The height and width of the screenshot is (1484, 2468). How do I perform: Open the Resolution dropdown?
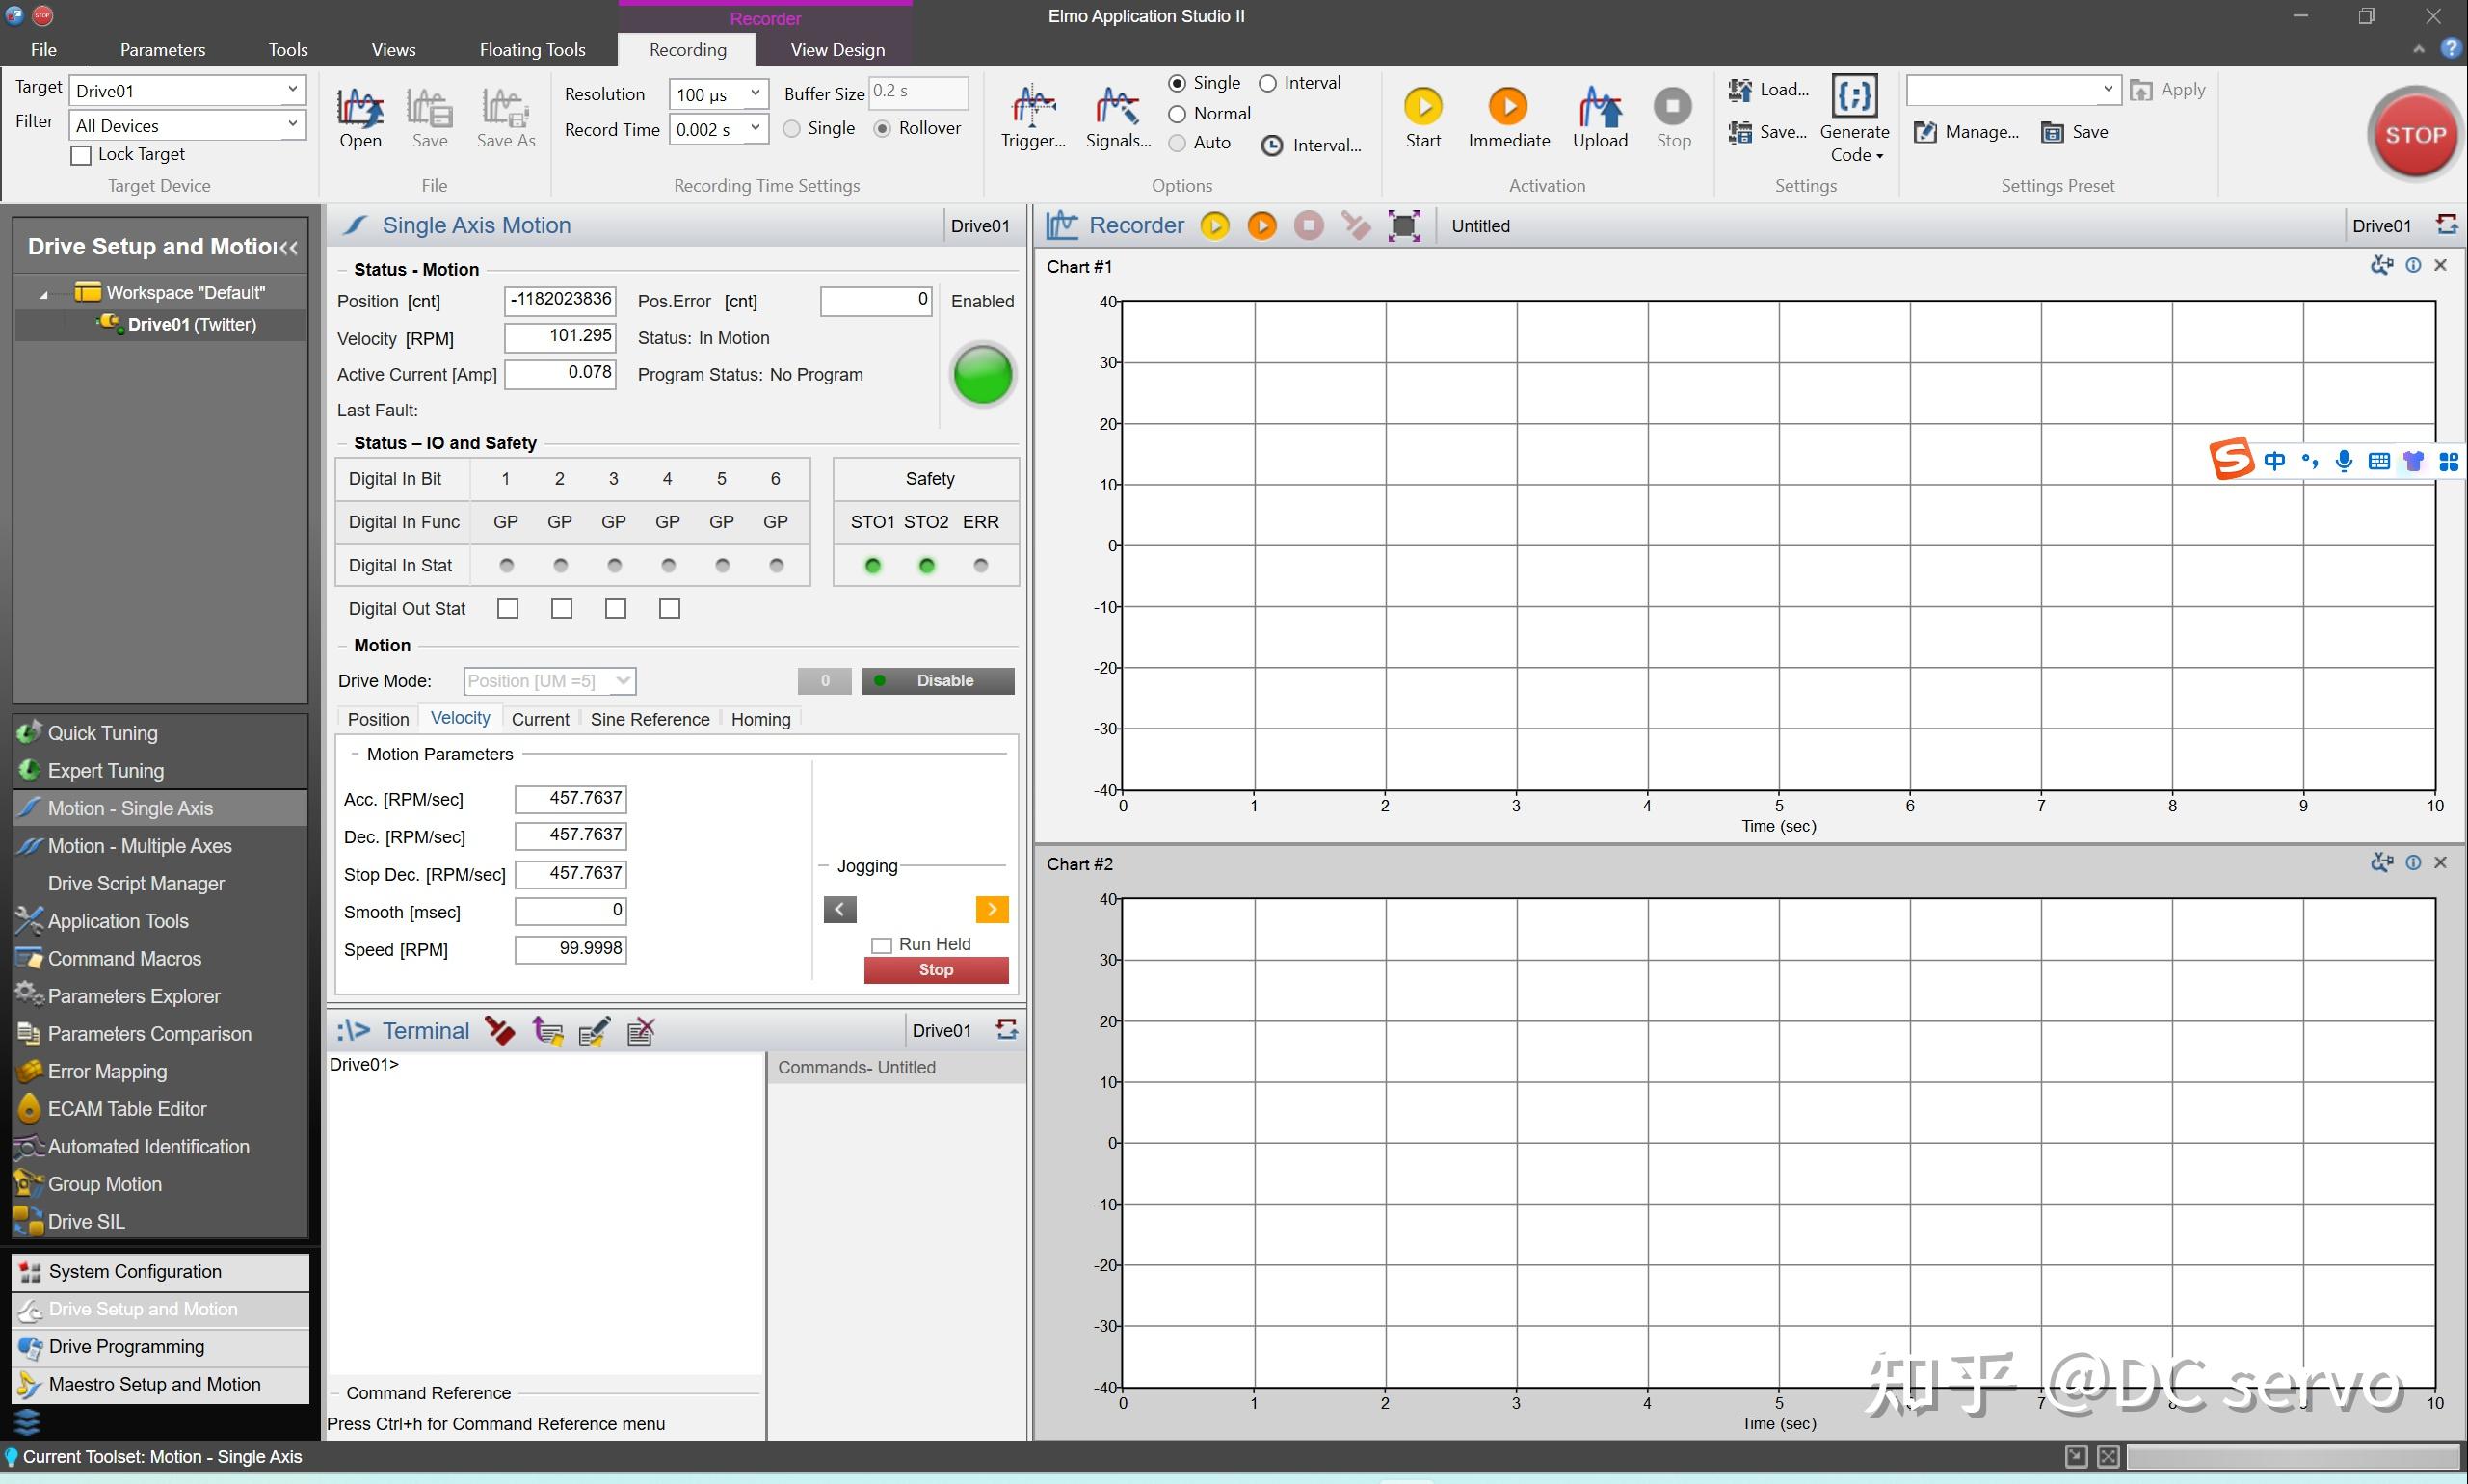[755, 94]
